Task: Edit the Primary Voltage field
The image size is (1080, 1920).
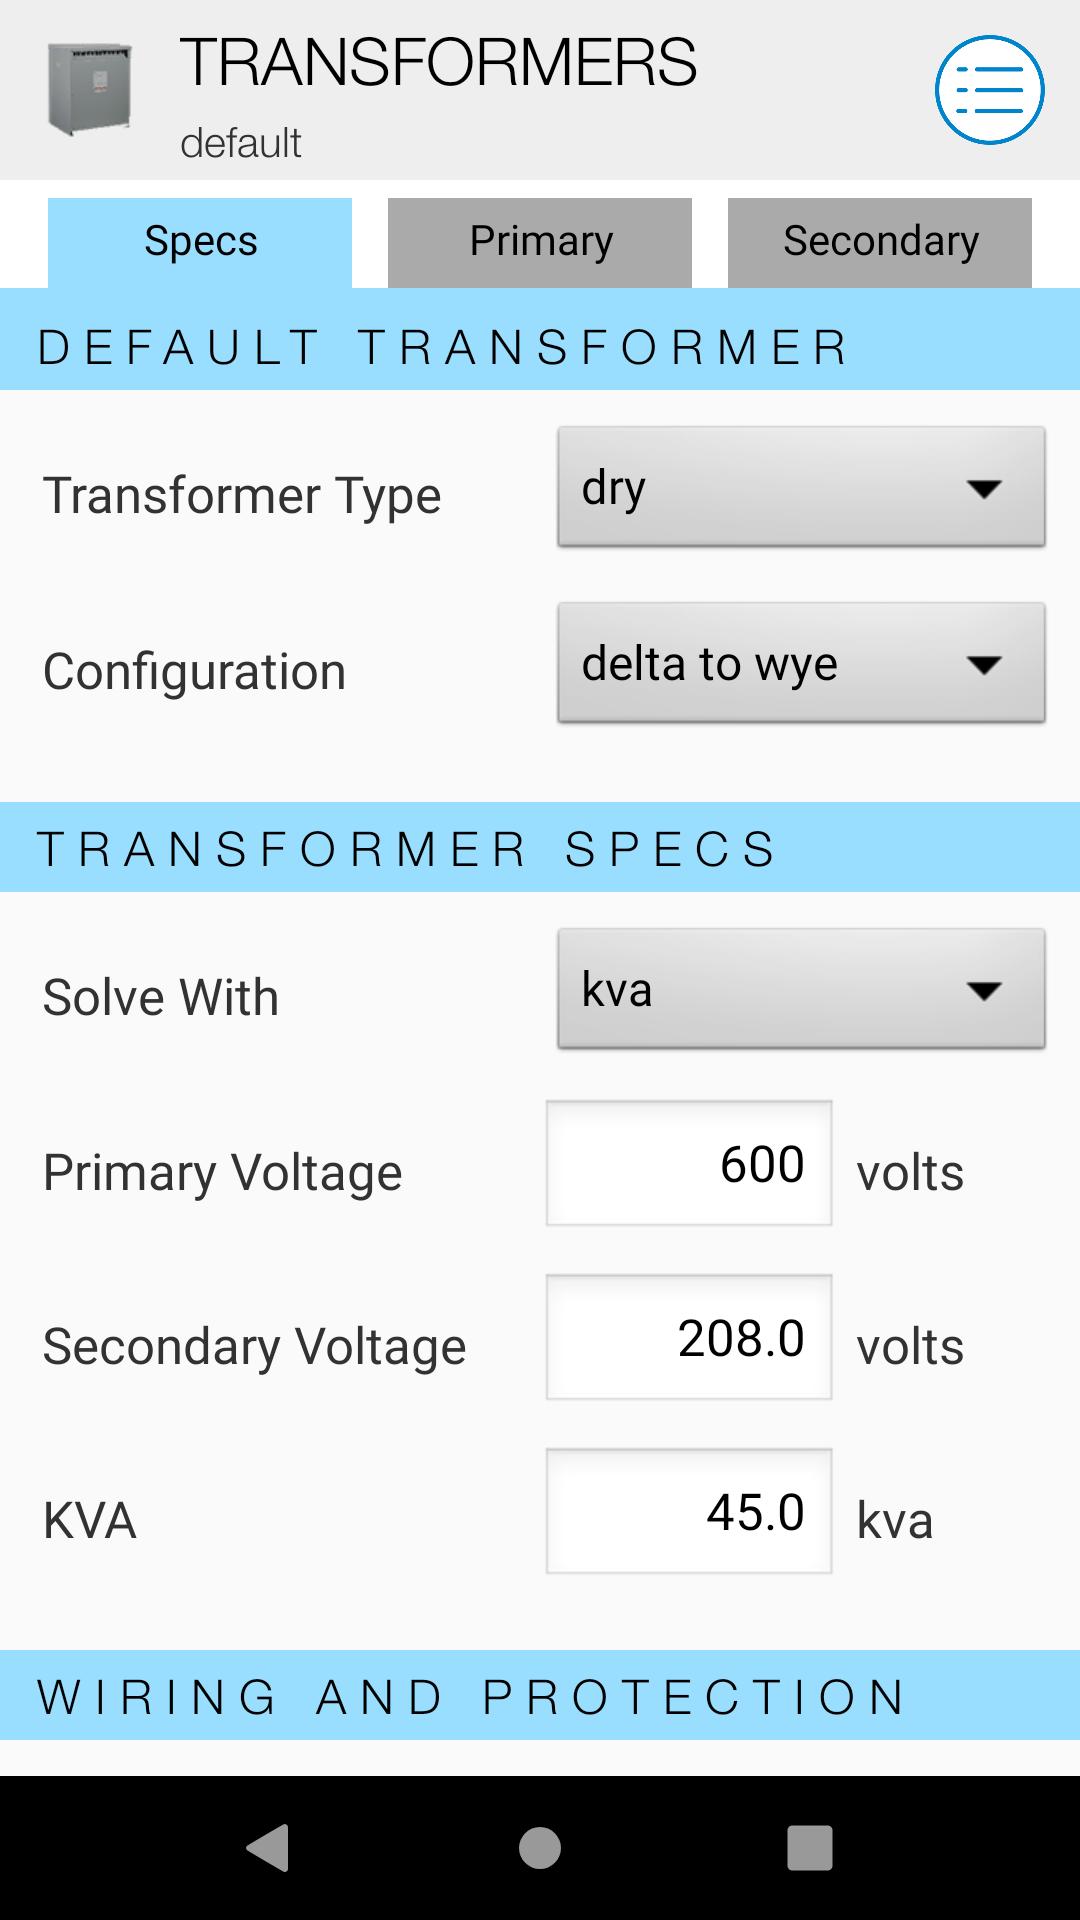Action: pyautogui.click(x=689, y=1164)
